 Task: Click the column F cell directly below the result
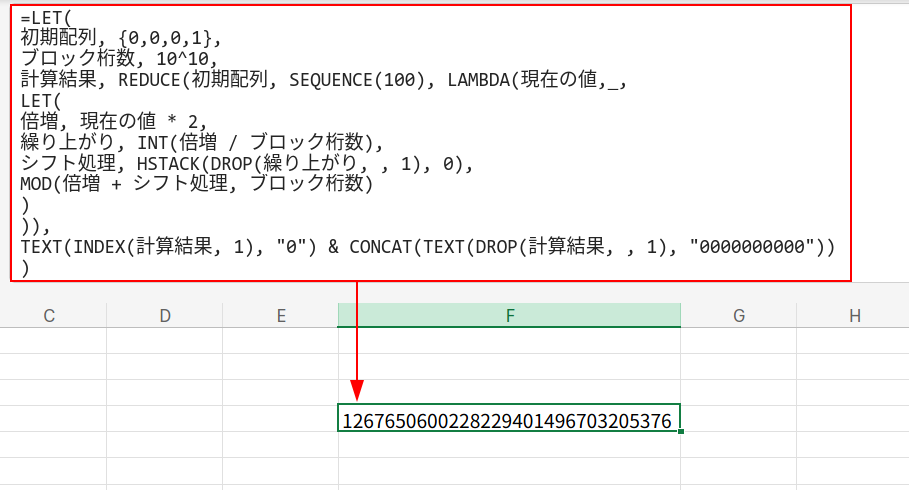pyautogui.click(x=509, y=445)
